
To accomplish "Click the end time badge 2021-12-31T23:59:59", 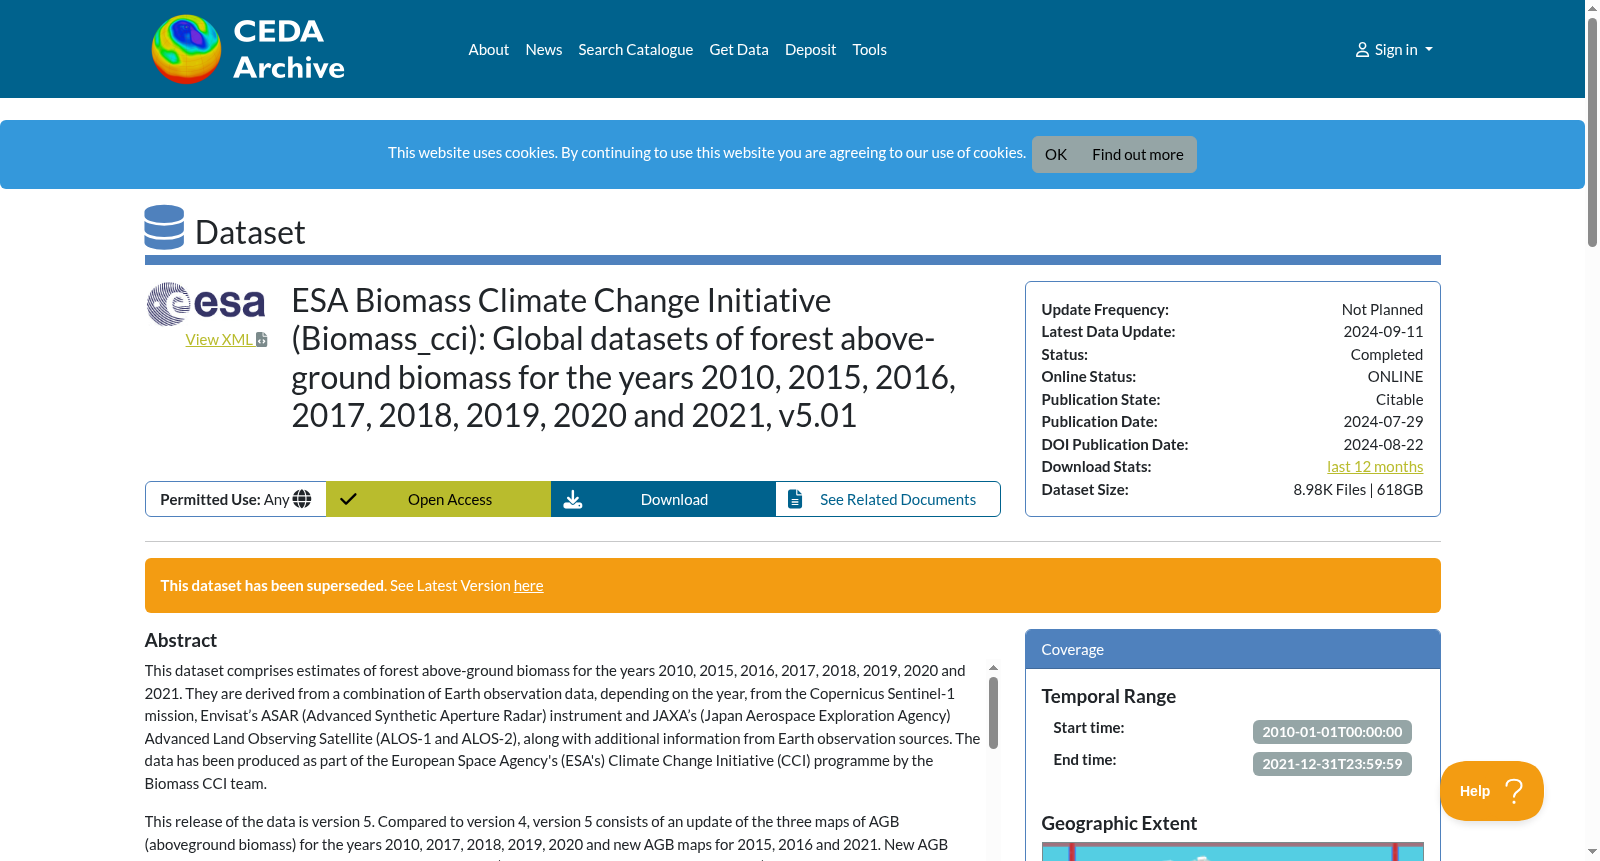I will click(x=1332, y=764).
